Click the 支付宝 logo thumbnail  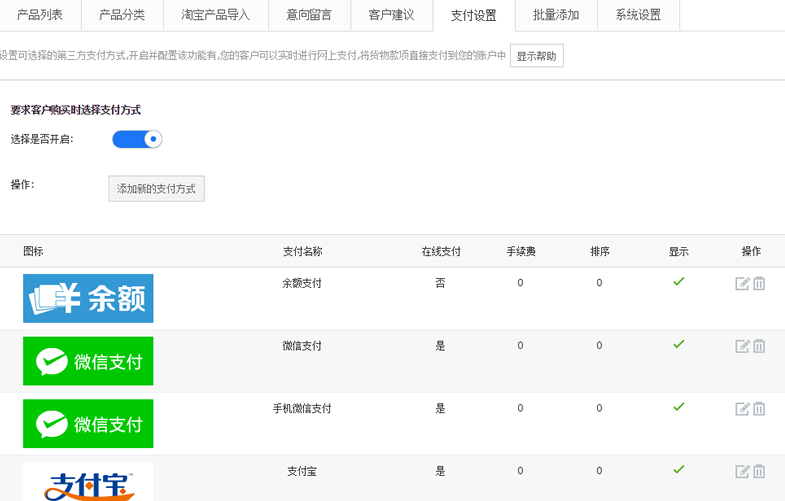click(88, 481)
